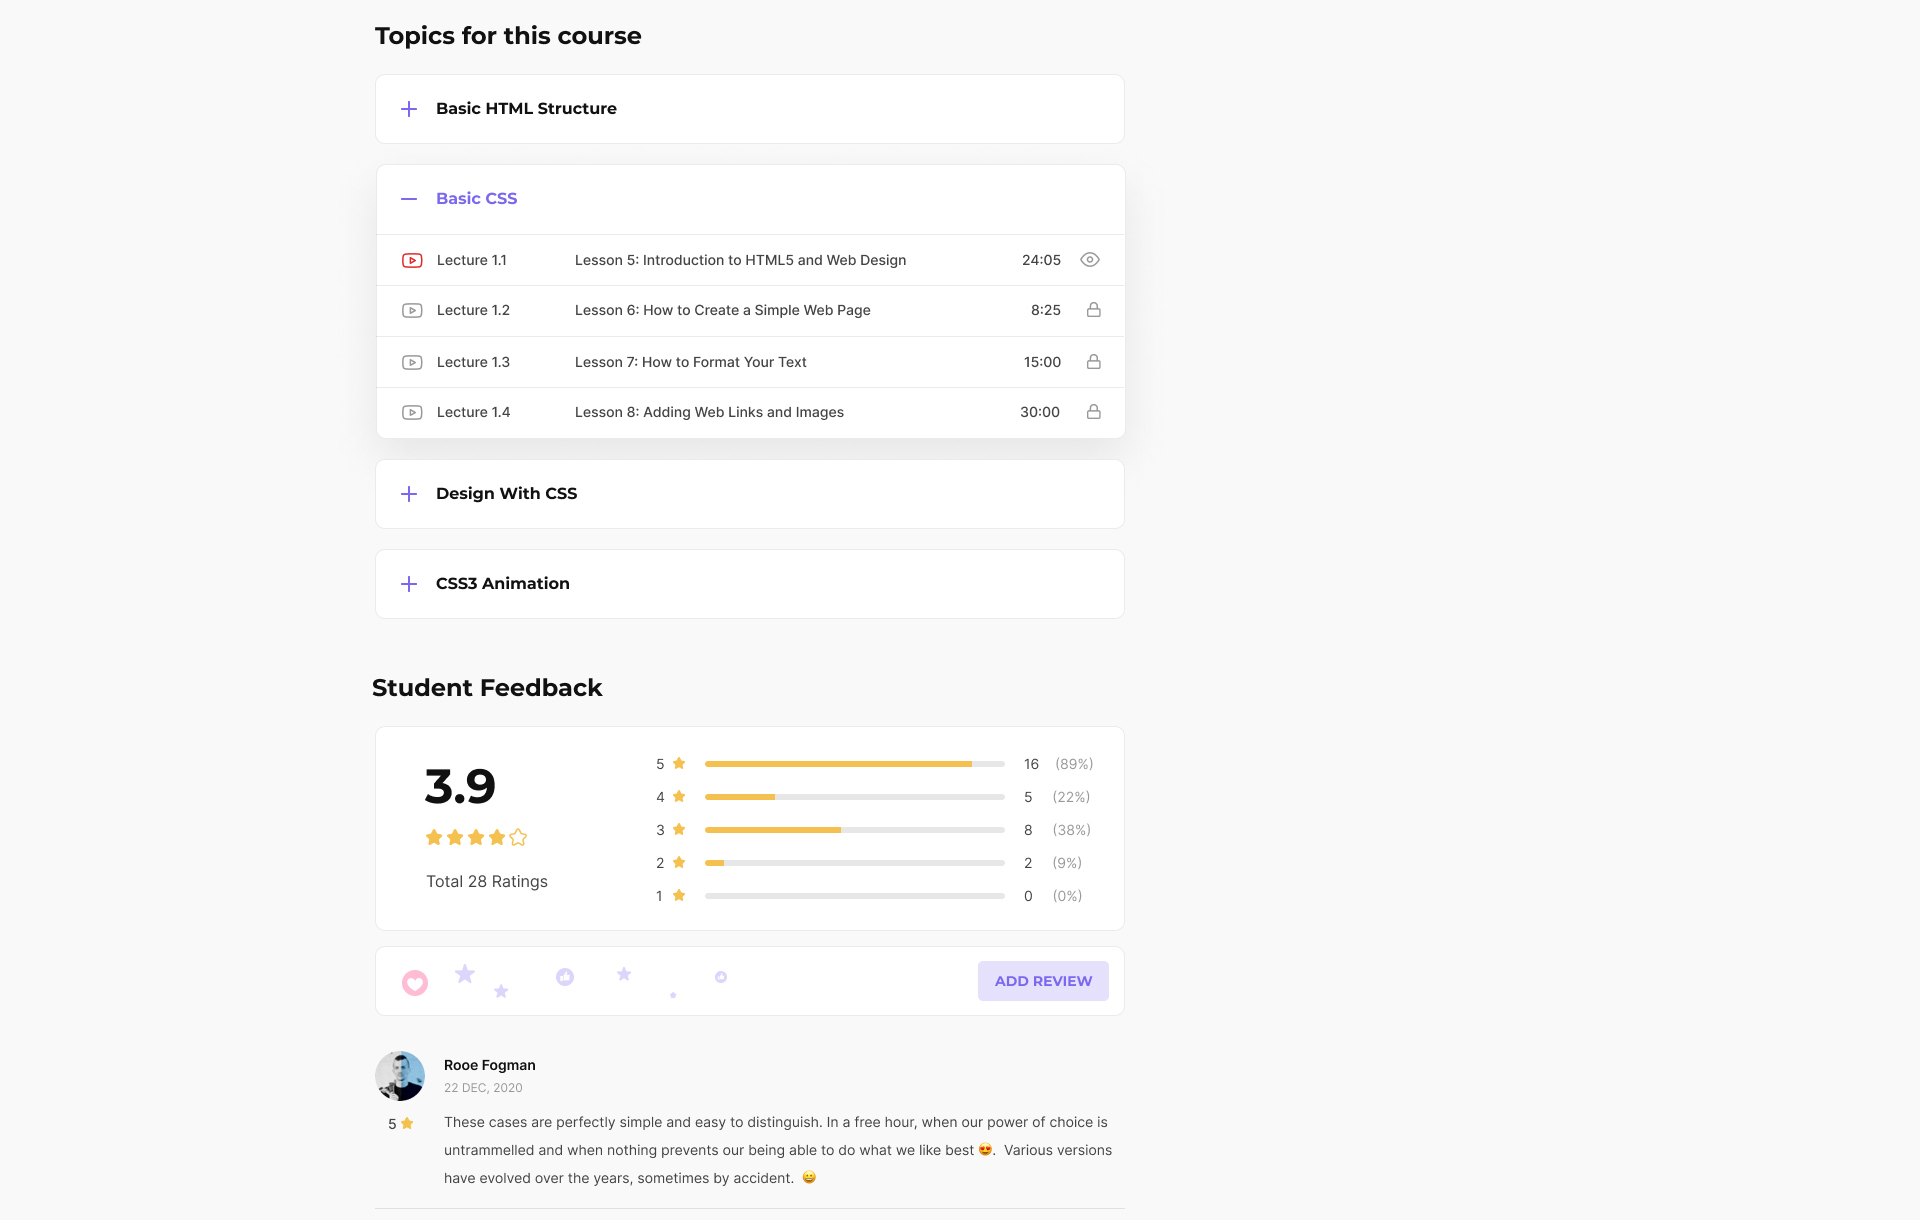Click Rooe Fogman's name link
This screenshot has width=1920, height=1220.
tap(489, 1065)
